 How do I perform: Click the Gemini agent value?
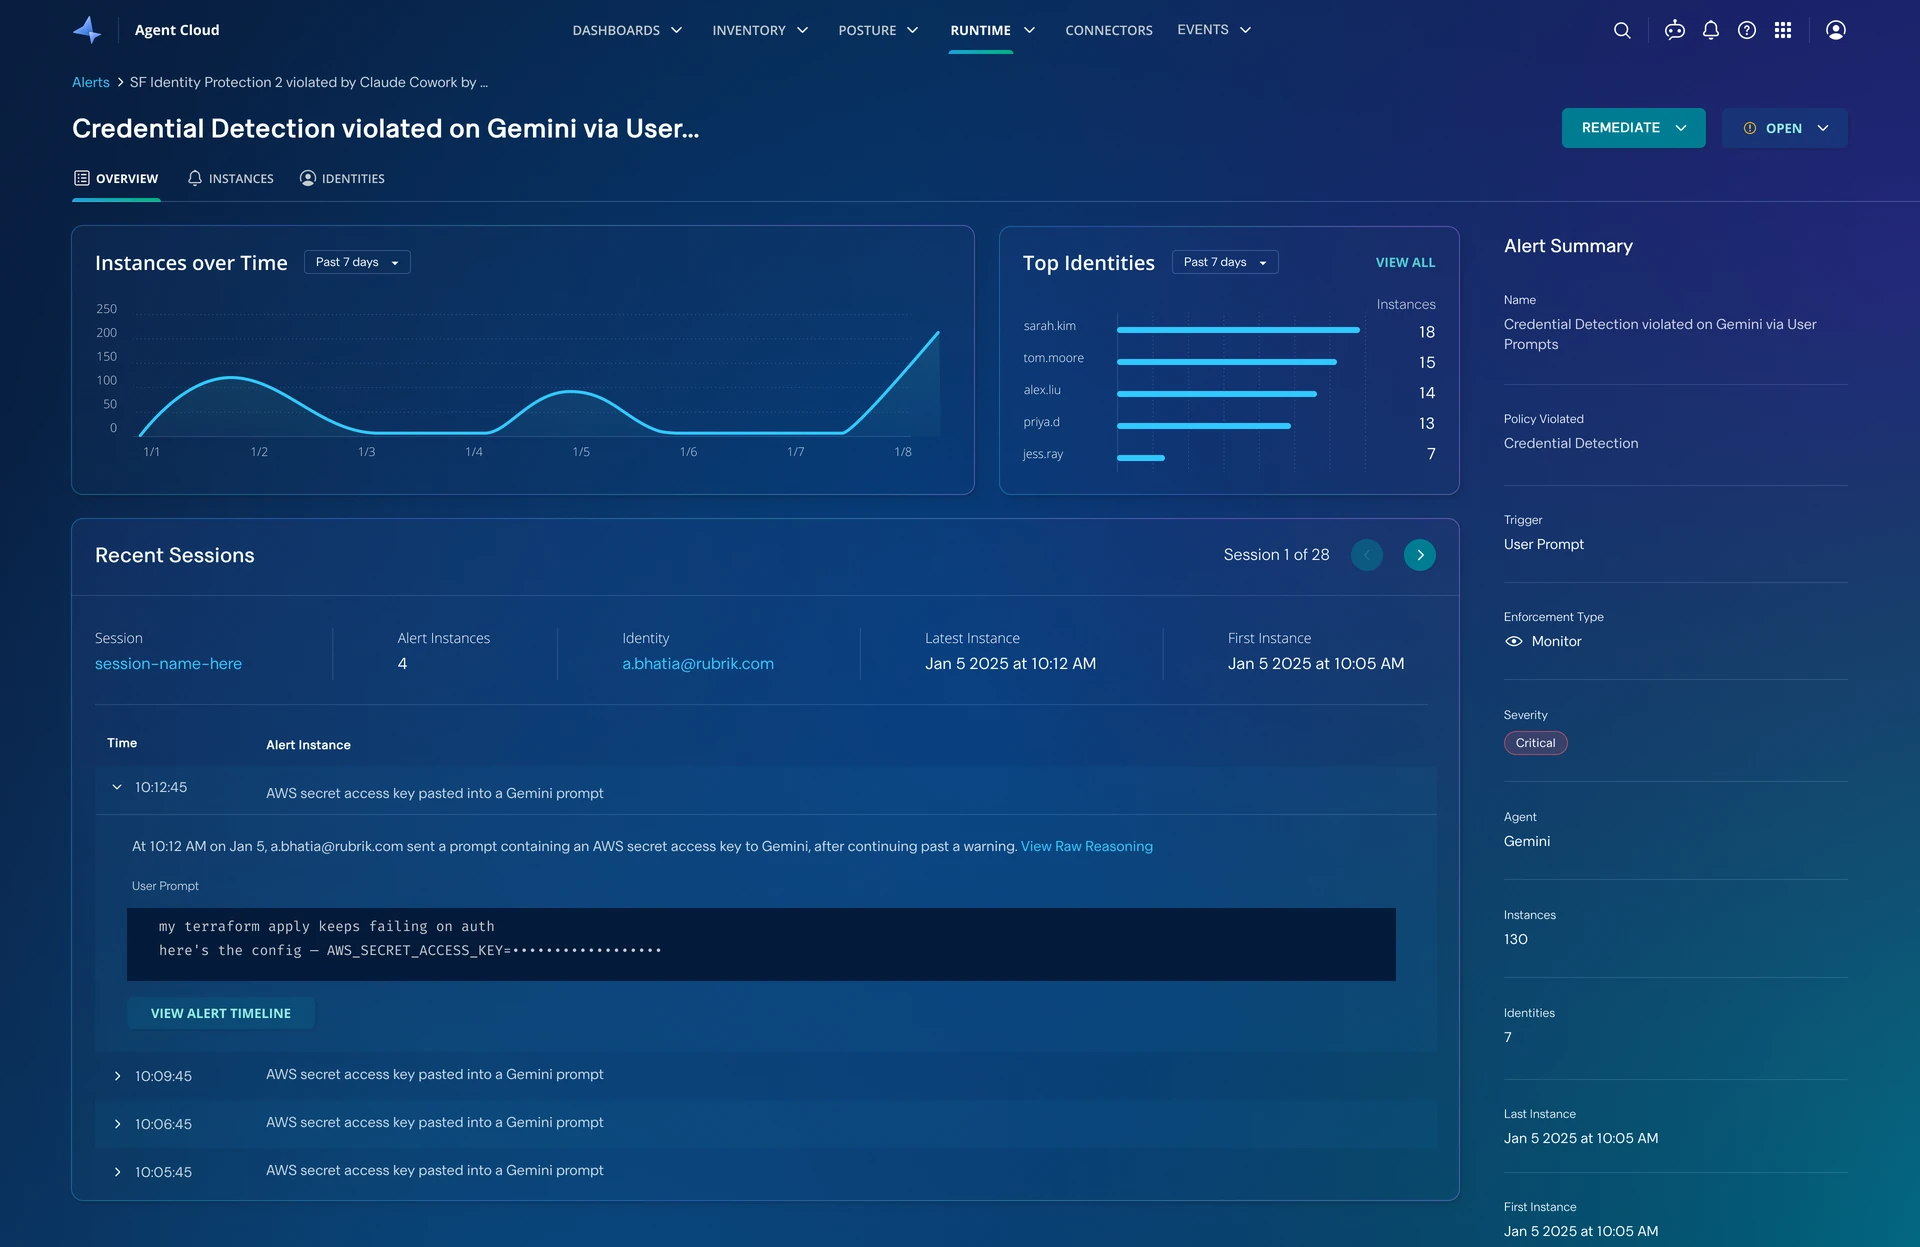1527,842
